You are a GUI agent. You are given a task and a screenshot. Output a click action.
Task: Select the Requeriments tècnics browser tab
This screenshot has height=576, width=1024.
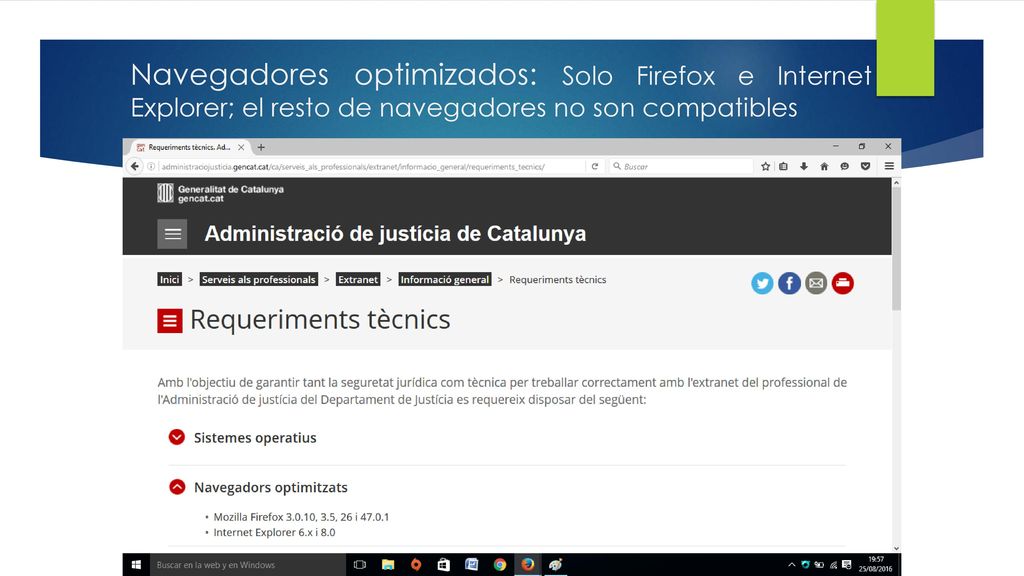coord(189,148)
